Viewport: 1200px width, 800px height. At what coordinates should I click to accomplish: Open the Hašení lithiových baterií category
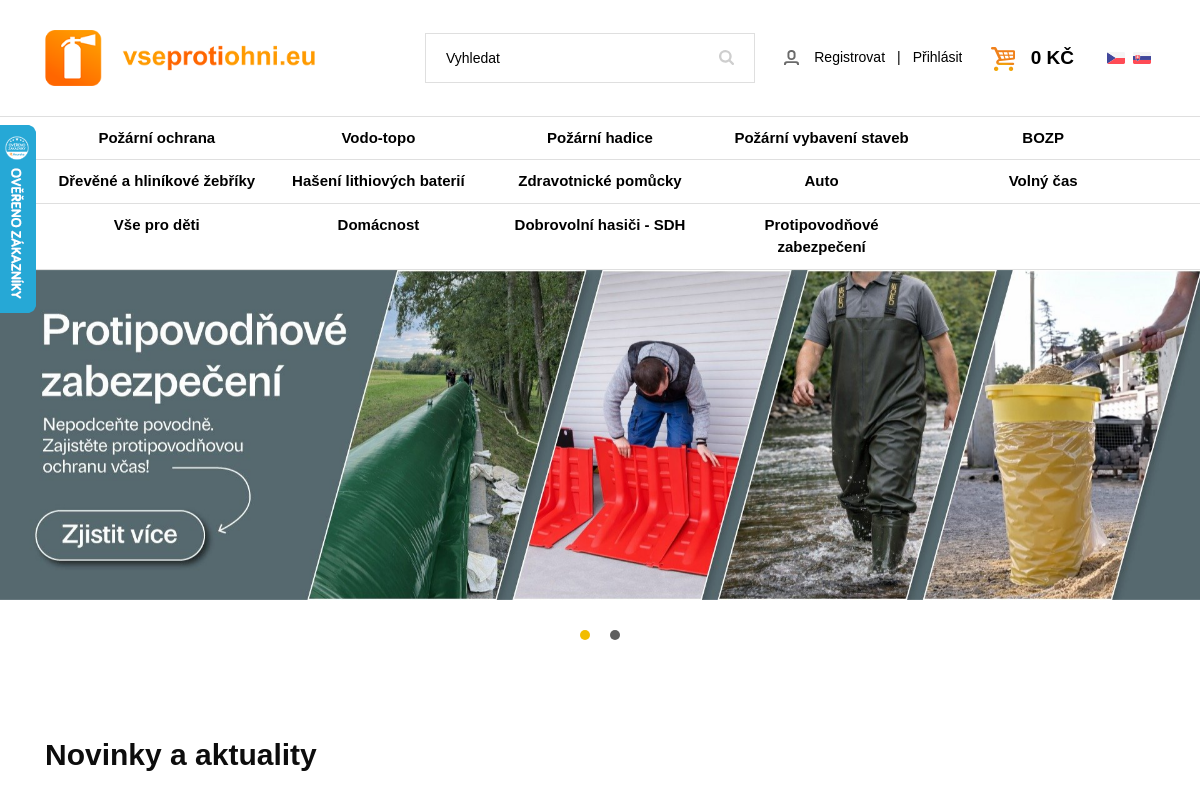pos(378,181)
